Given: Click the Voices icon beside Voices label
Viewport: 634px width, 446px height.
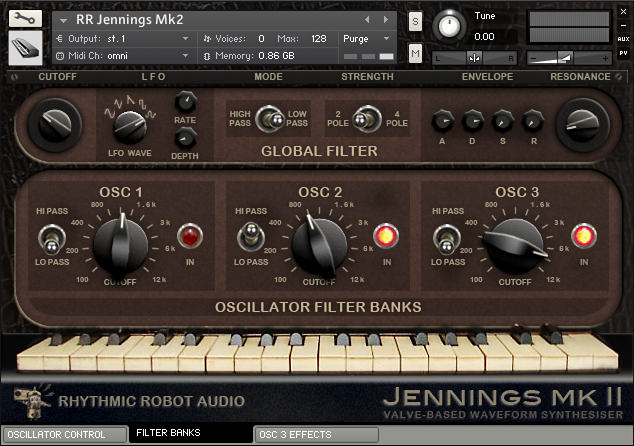Looking at the screenshot, I should [207, 39].
